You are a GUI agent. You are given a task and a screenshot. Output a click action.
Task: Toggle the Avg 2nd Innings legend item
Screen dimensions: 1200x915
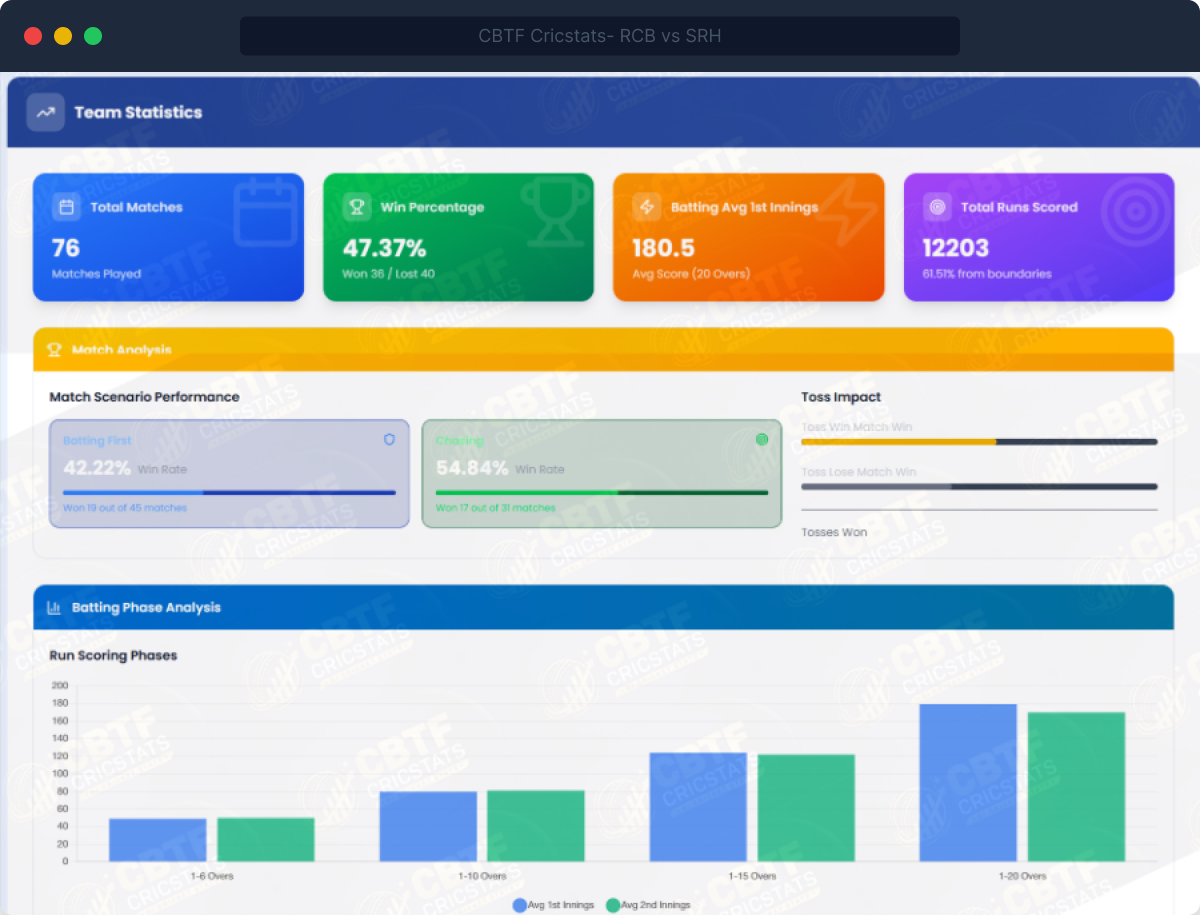(648, 905)
